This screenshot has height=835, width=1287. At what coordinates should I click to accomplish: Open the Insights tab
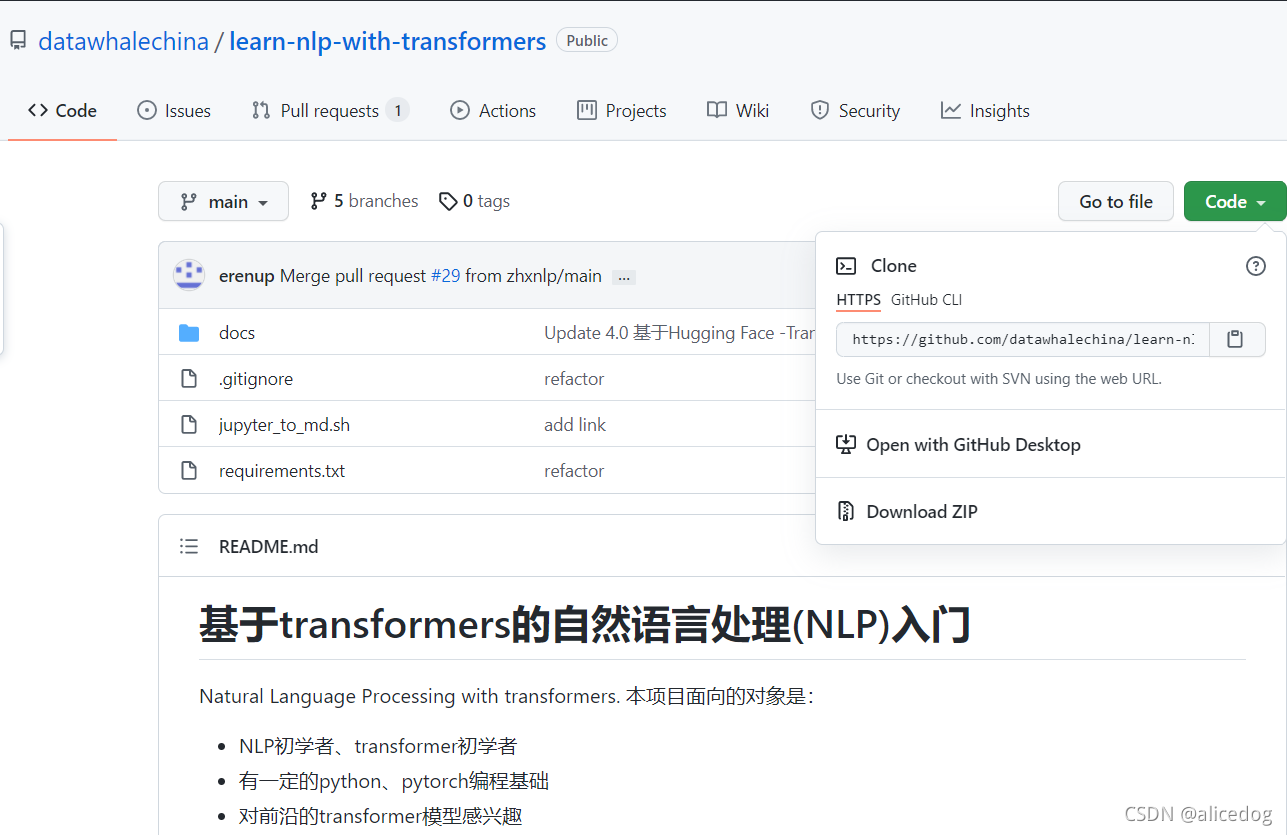pos(985,111)
